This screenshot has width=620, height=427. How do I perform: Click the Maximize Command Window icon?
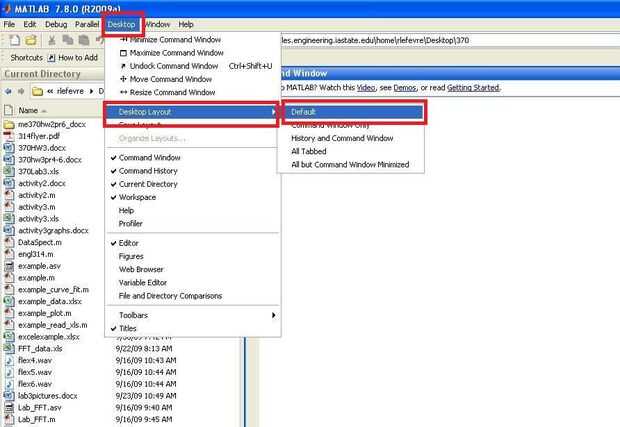(x=123, y=53)
